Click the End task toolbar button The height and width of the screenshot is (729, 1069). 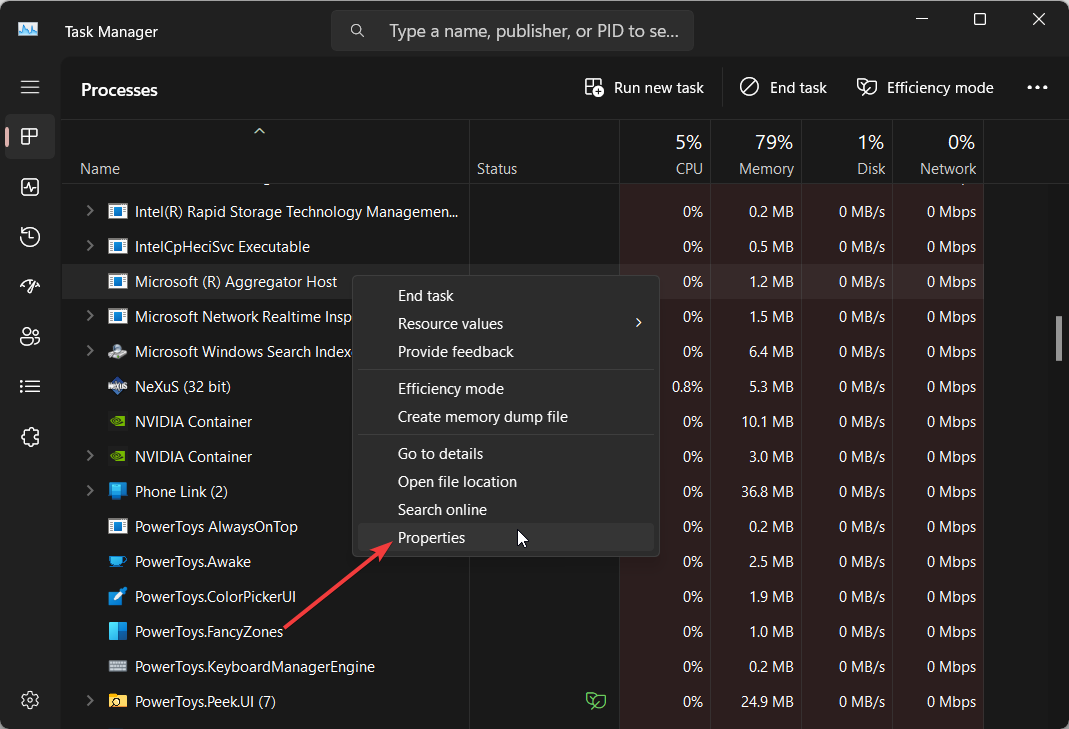[783, 87]
